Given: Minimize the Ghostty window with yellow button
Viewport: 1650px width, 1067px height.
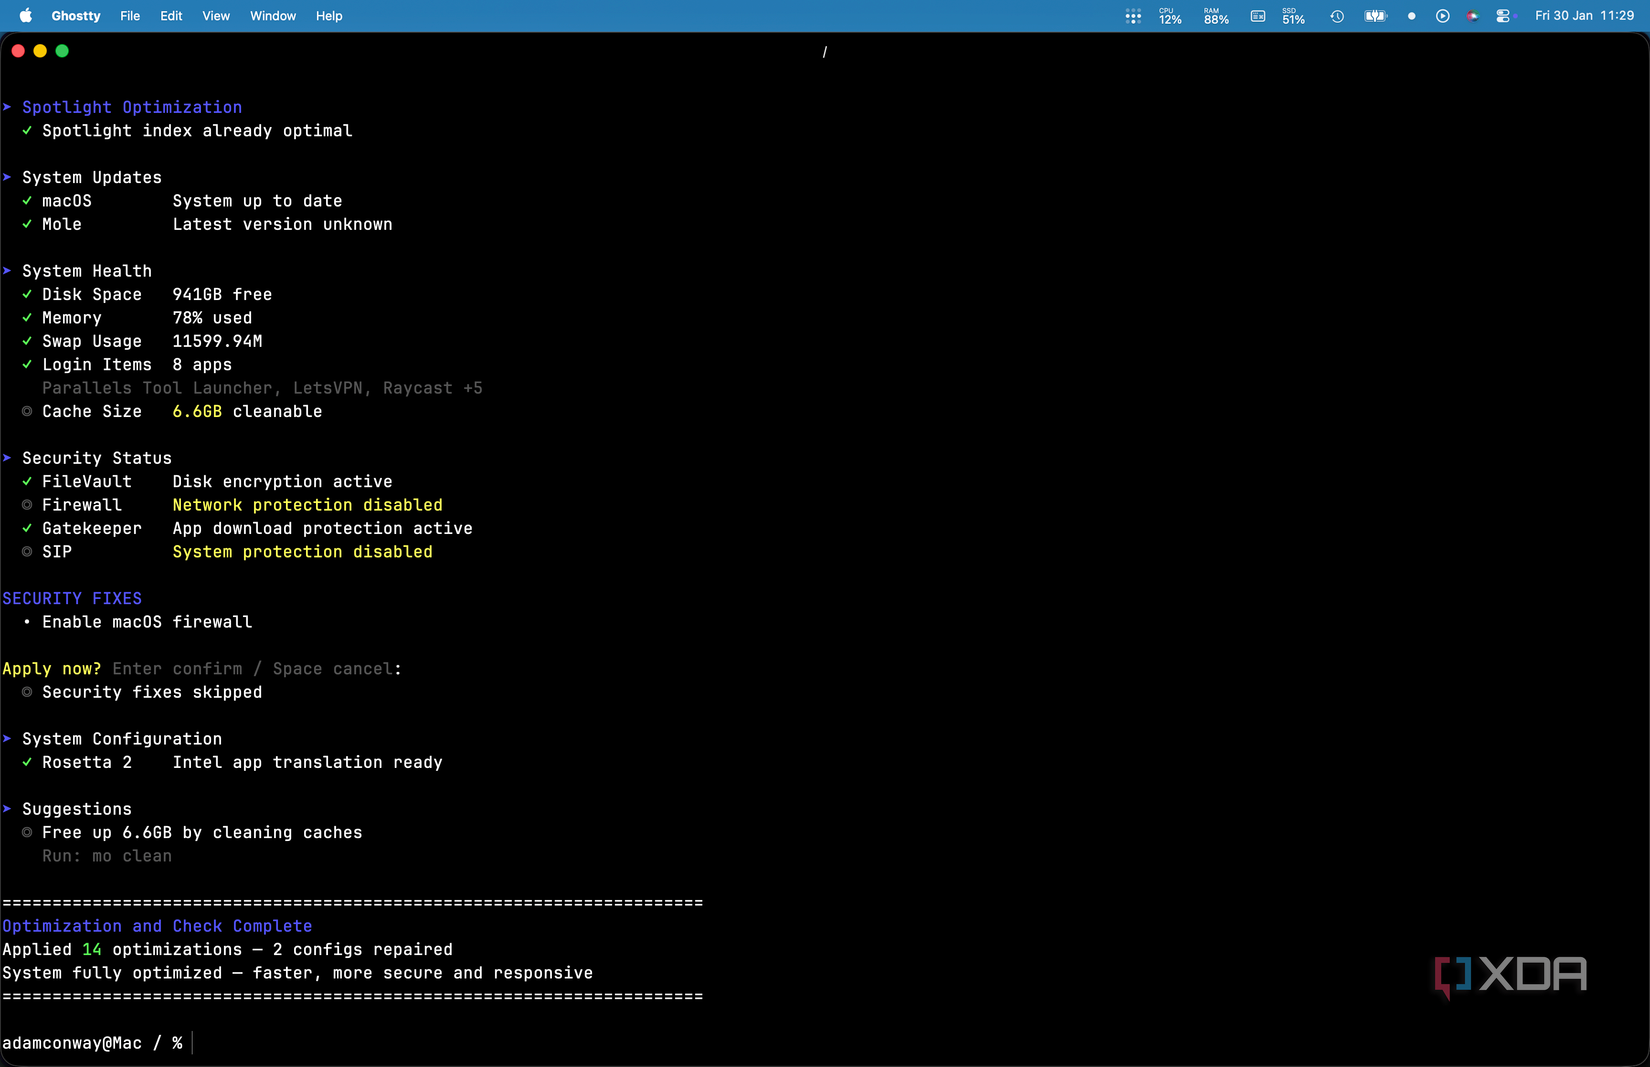Looking at the screenshot, I should tap(40, 51).
